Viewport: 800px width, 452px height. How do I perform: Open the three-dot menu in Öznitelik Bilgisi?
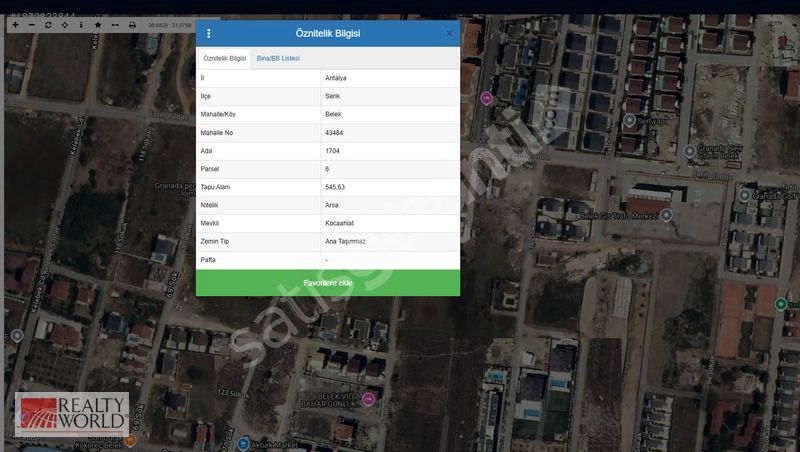pyautogui.click(x=209, y=34)
